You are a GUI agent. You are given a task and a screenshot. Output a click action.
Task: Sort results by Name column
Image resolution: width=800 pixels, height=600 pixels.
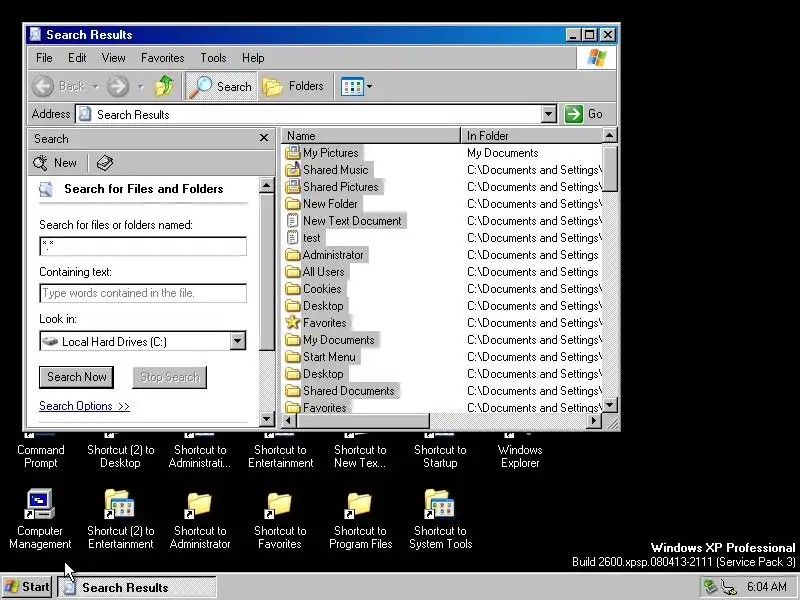pos(371,136)
